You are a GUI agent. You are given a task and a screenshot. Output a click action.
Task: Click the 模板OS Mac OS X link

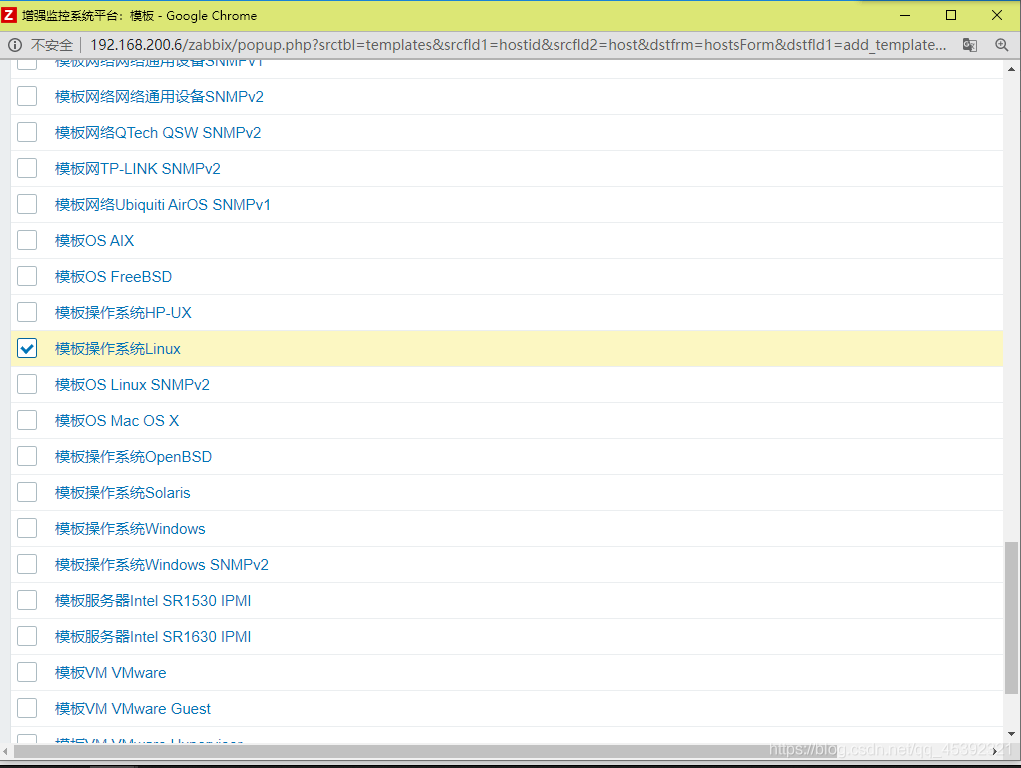coord(117,421)
